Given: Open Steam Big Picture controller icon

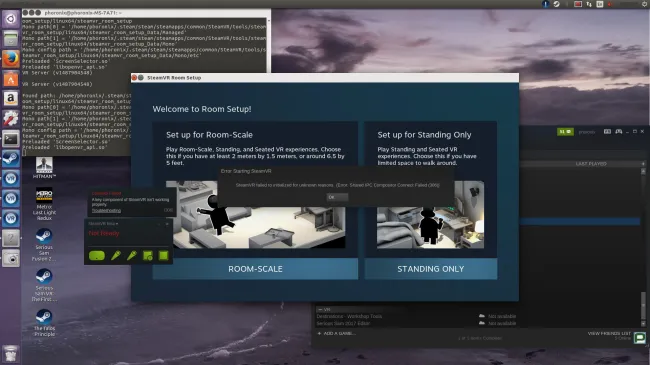Looking at the screenshot, I should pyautogui.click(x=618, y=131).
